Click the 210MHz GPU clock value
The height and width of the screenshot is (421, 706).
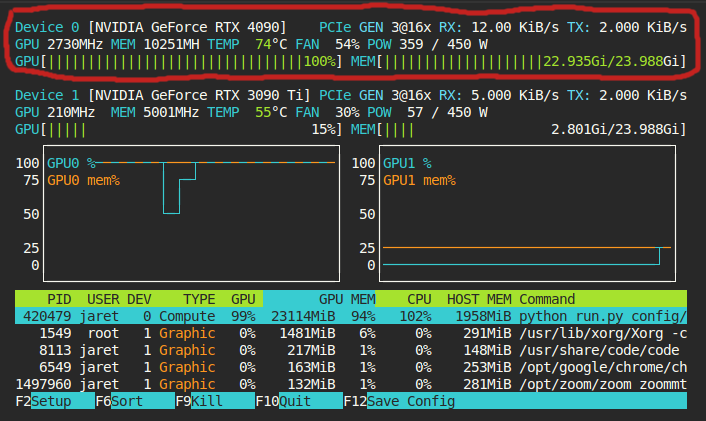pyautogui.click(x=71, y=113)
